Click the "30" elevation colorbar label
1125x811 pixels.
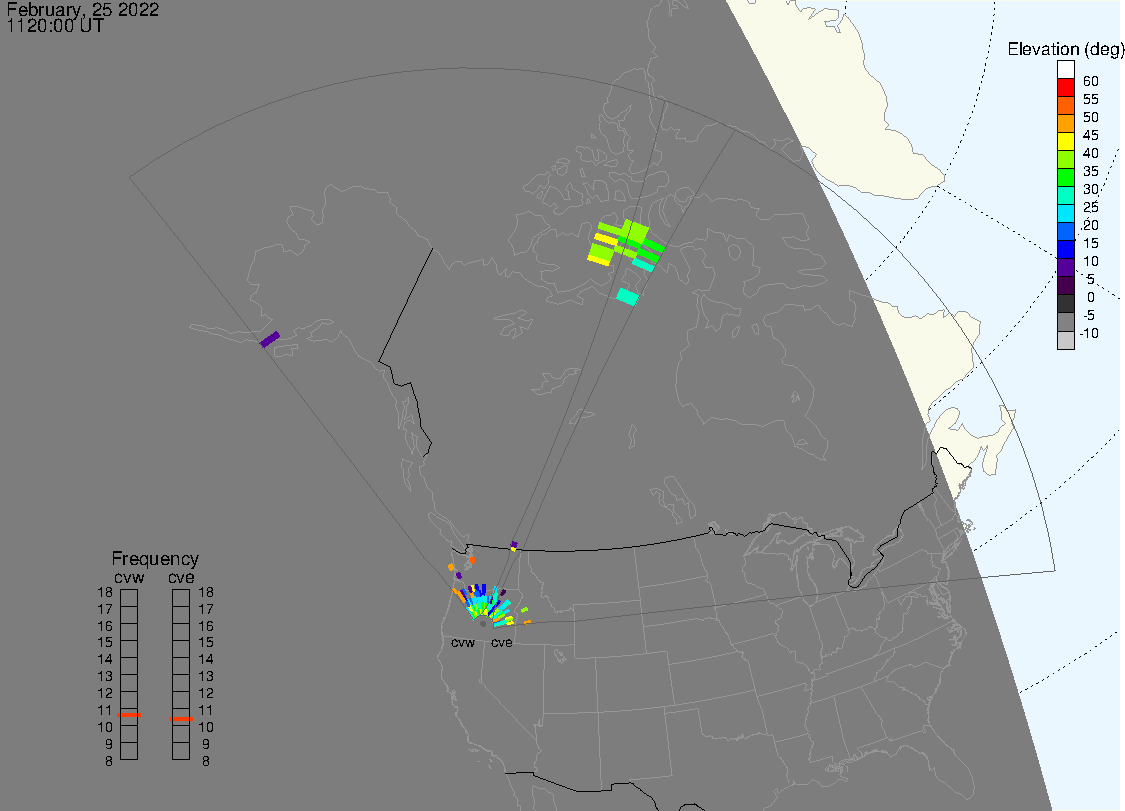(x=1091, y=189)
